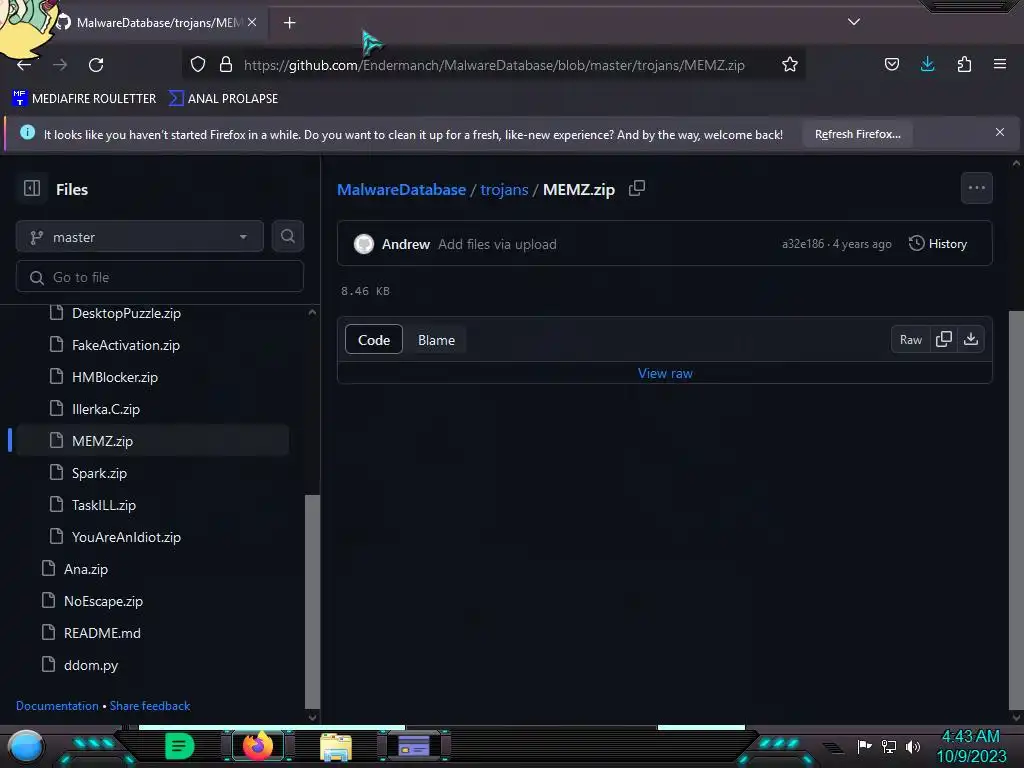Open the three-dot more file actions menu

[976, 188]
